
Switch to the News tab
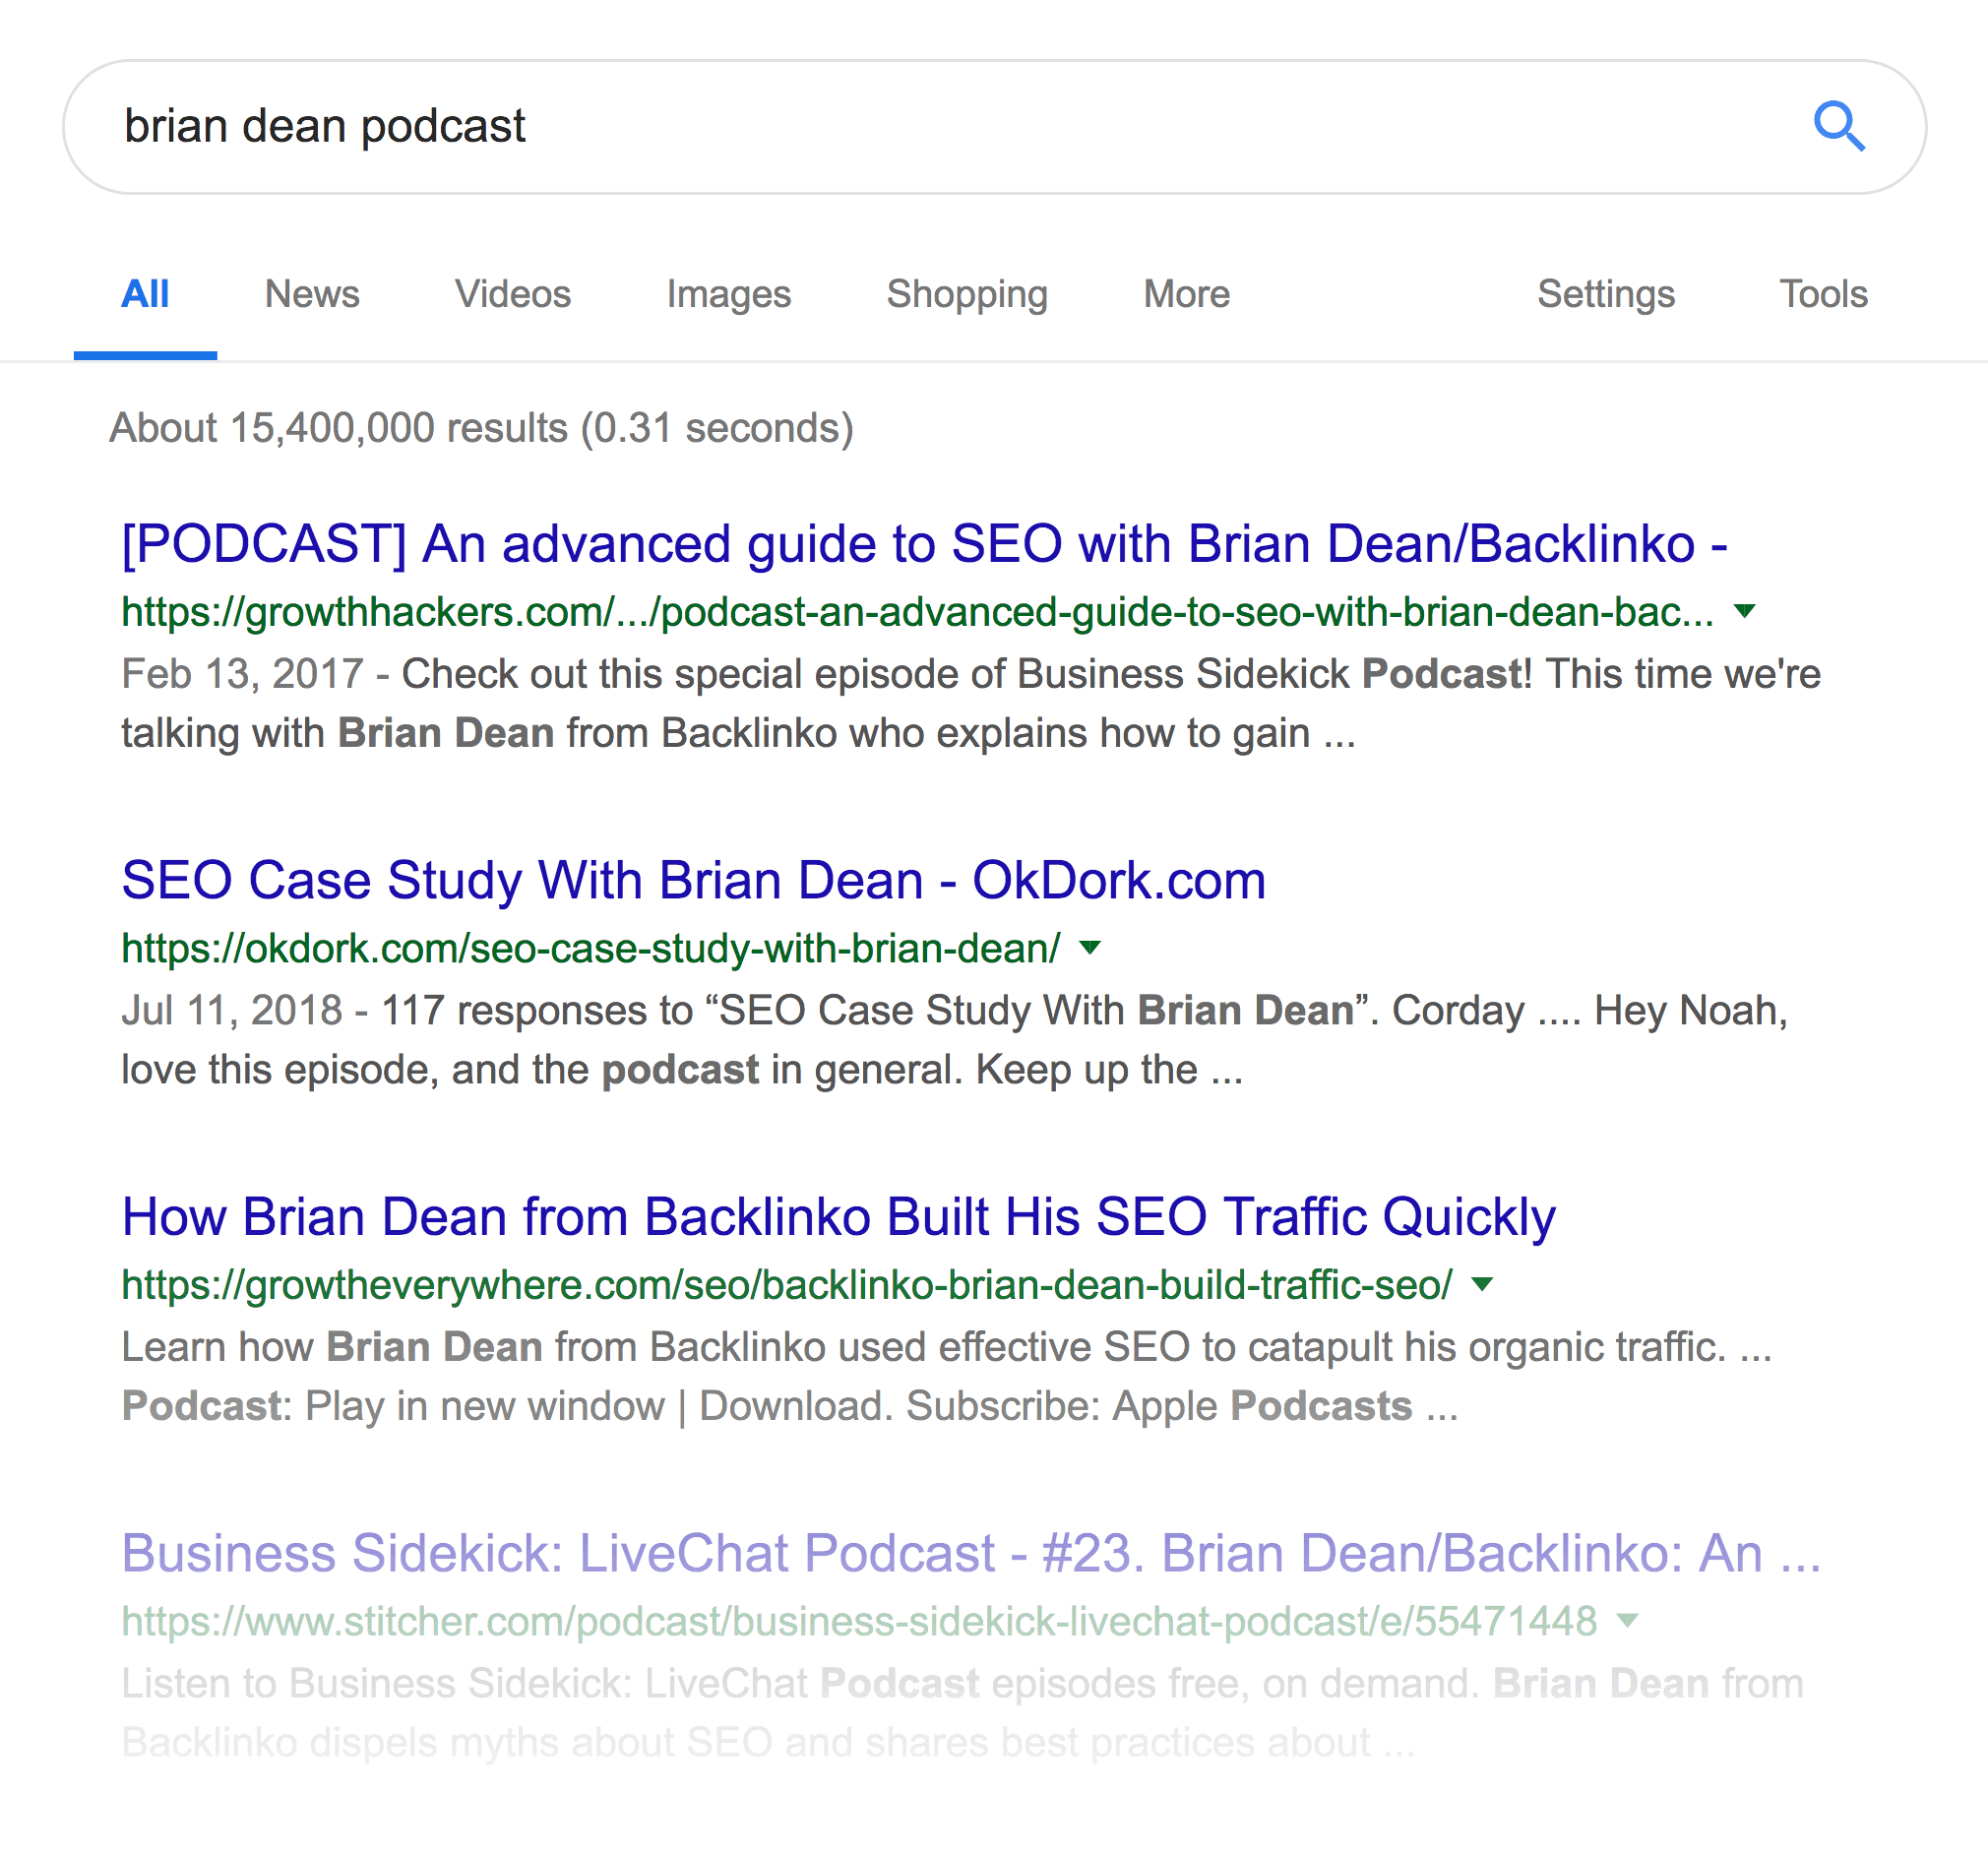click(312, 294)
